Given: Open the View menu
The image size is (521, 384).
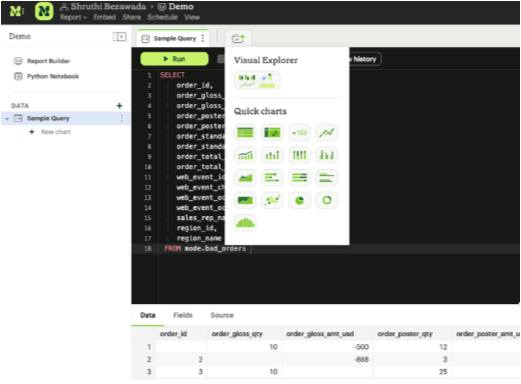Looking at the screenshot, I should (192, 17).
